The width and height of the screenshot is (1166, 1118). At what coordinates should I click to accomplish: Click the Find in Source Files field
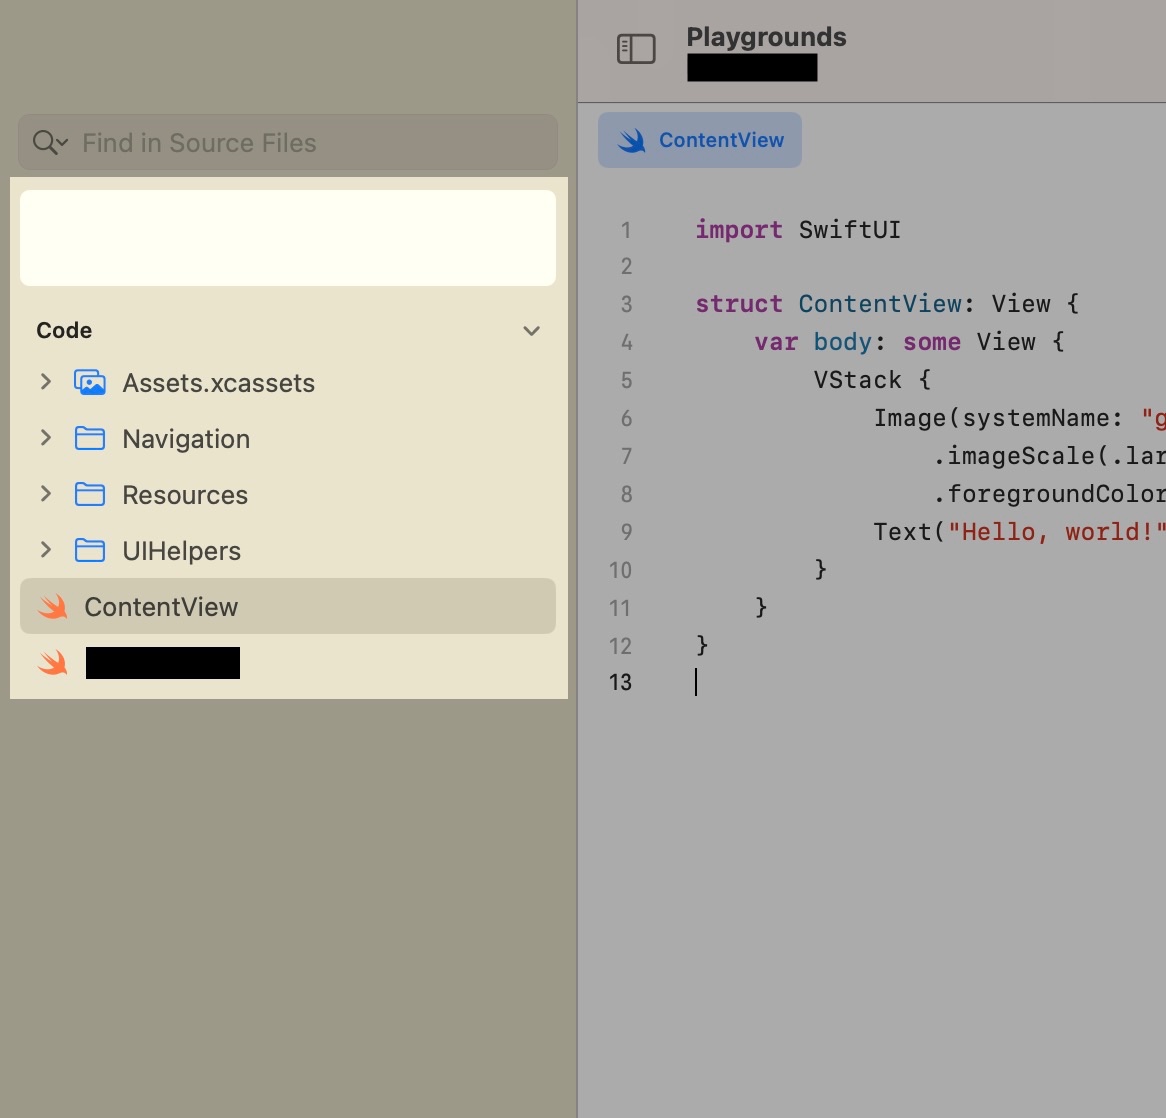tap(300, 143)
